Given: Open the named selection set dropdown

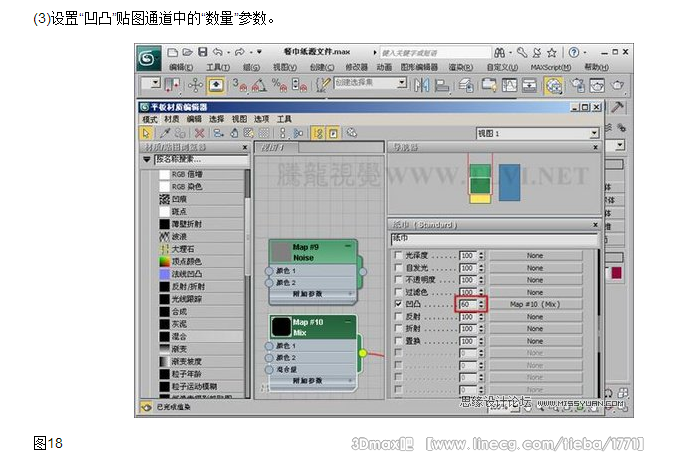Looking at the screenshot, I should (x=402, y=83).
